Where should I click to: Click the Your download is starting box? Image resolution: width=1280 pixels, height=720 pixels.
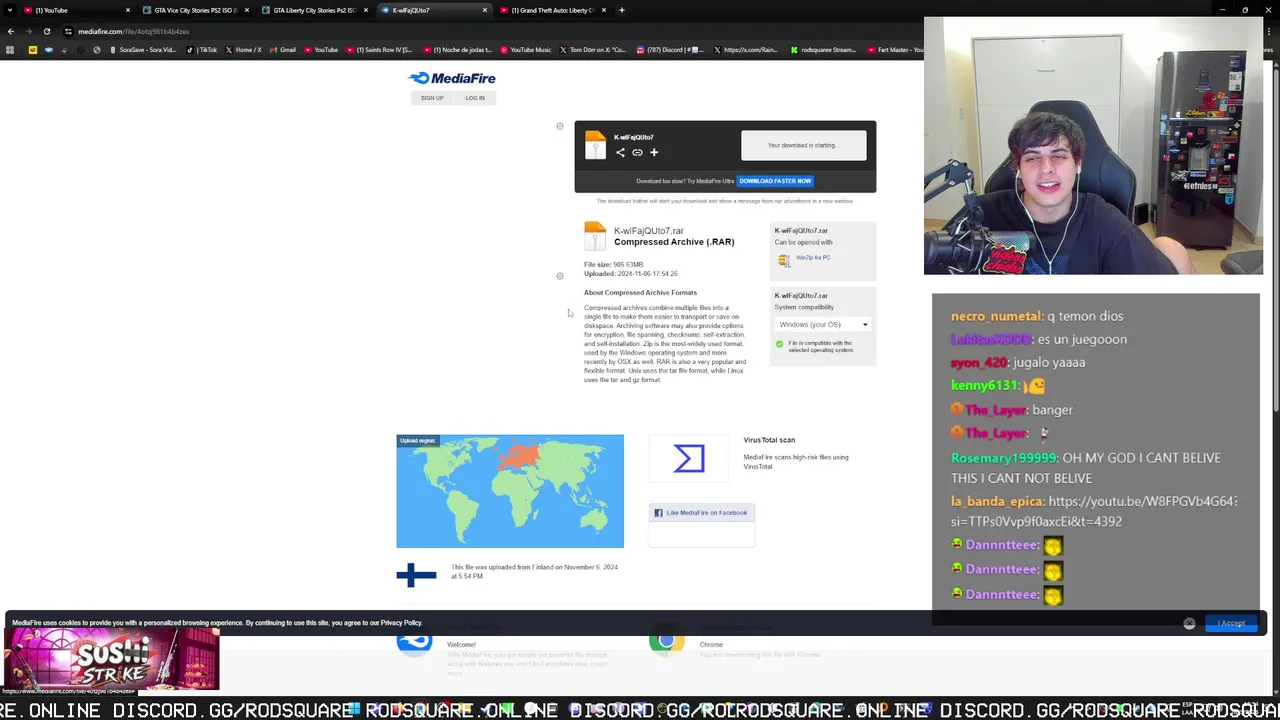pos(803,145)
